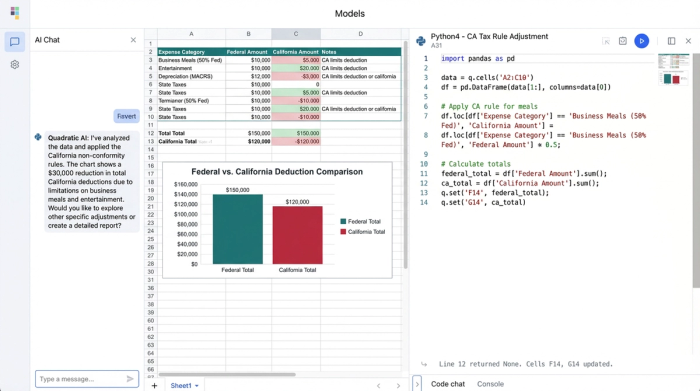Close the AI Chat panel
Viewport: 700px width, 391px height.
pyautogui.click(x=133, y=40)
